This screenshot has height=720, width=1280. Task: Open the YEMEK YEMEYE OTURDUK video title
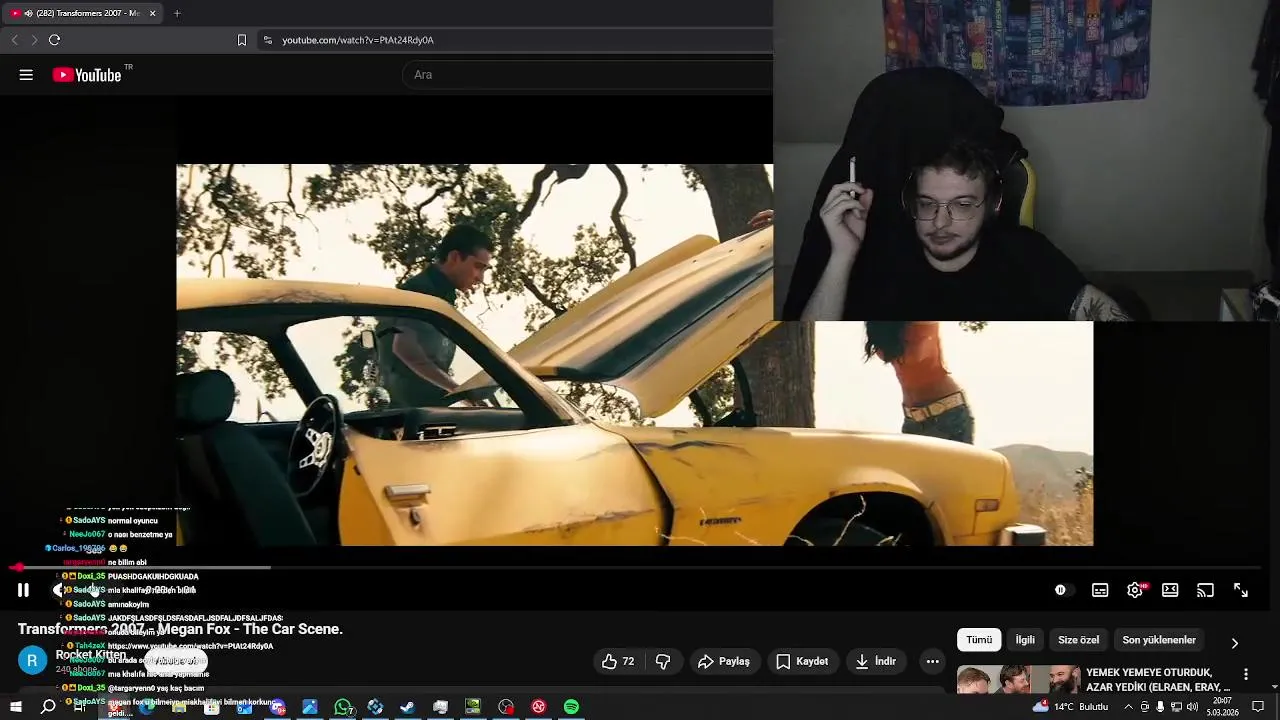1158,679
